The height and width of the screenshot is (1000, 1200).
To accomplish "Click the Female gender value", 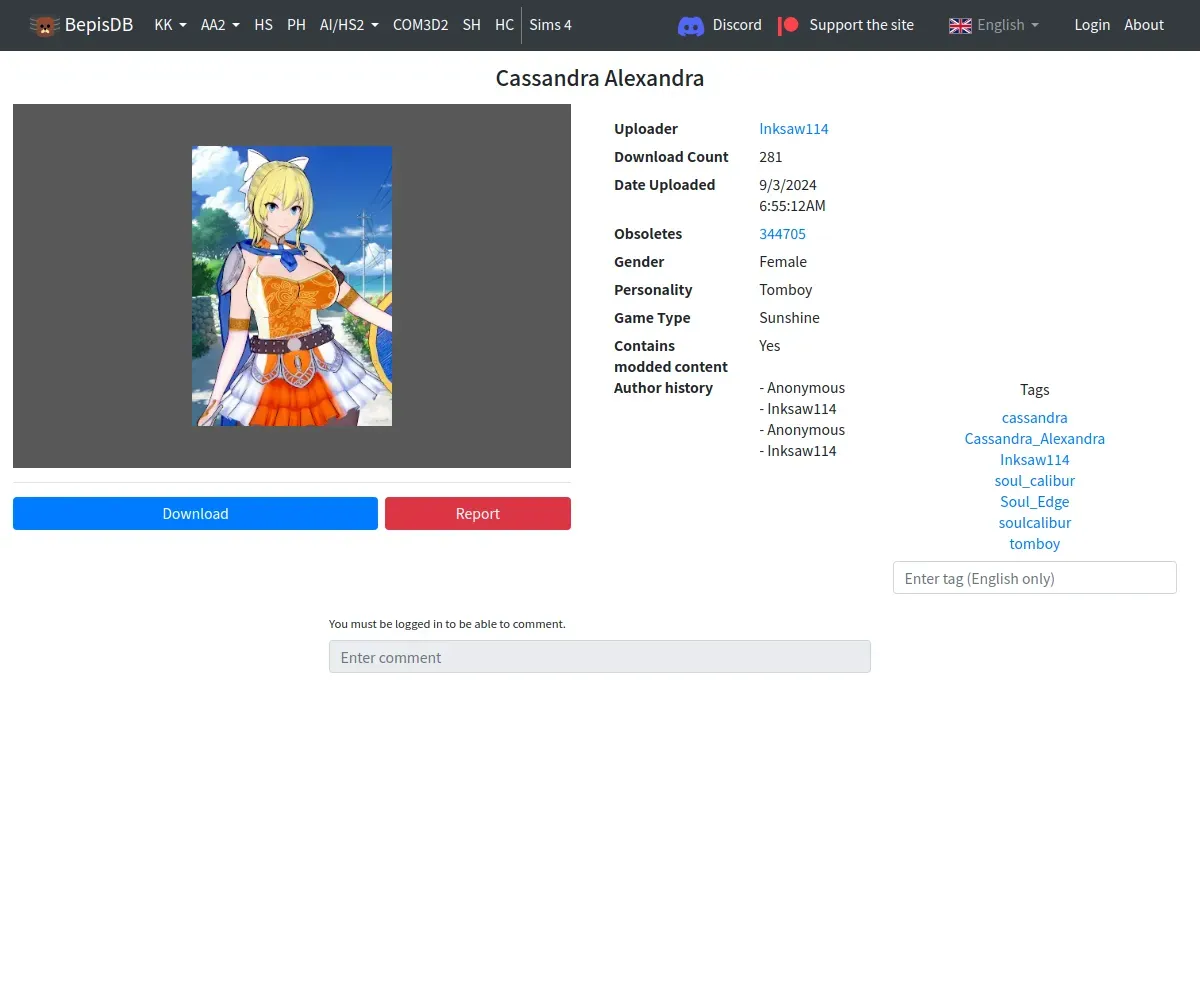I will [x=783, y=262].
